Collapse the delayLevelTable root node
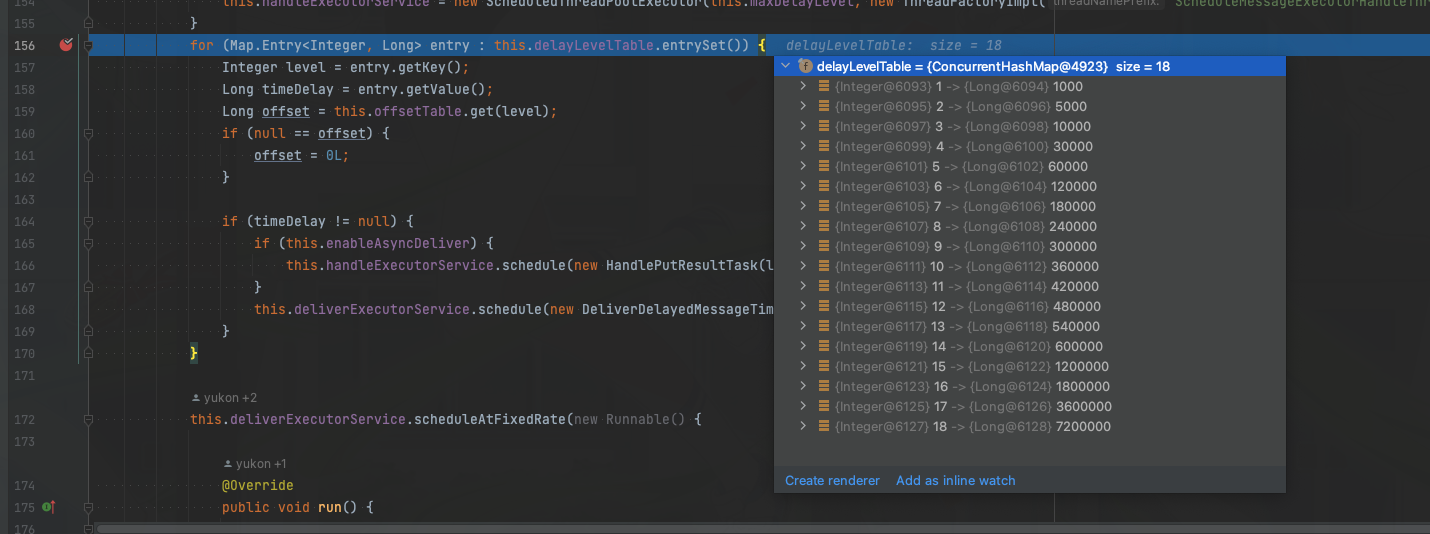1430x534 pixels. [x=785, y=66]
